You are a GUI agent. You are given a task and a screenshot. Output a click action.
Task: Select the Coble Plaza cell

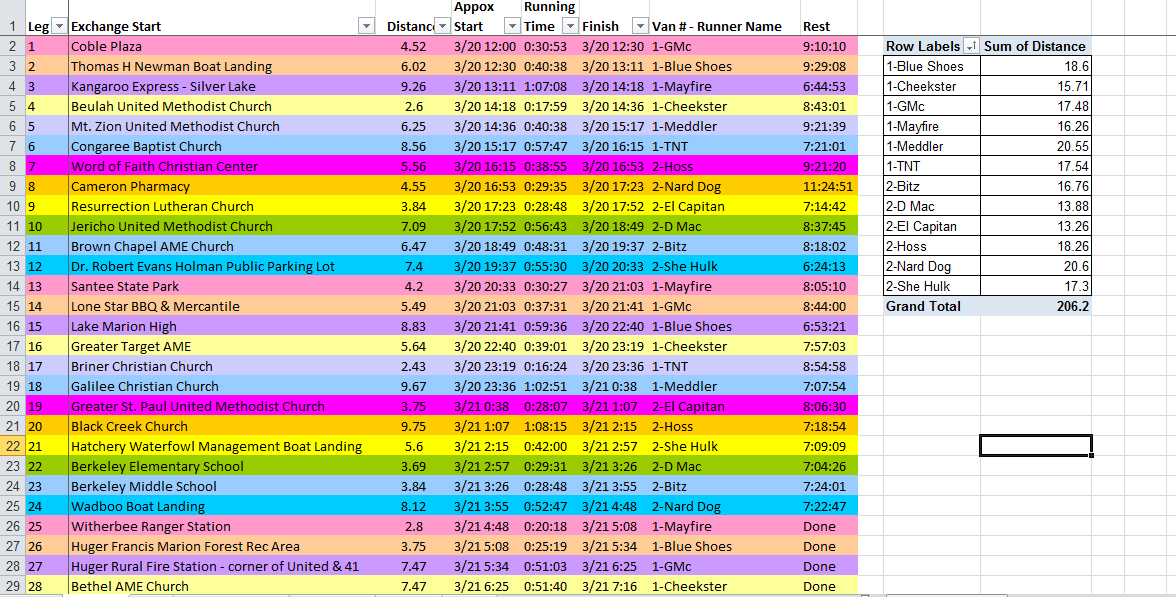point(106,46)
